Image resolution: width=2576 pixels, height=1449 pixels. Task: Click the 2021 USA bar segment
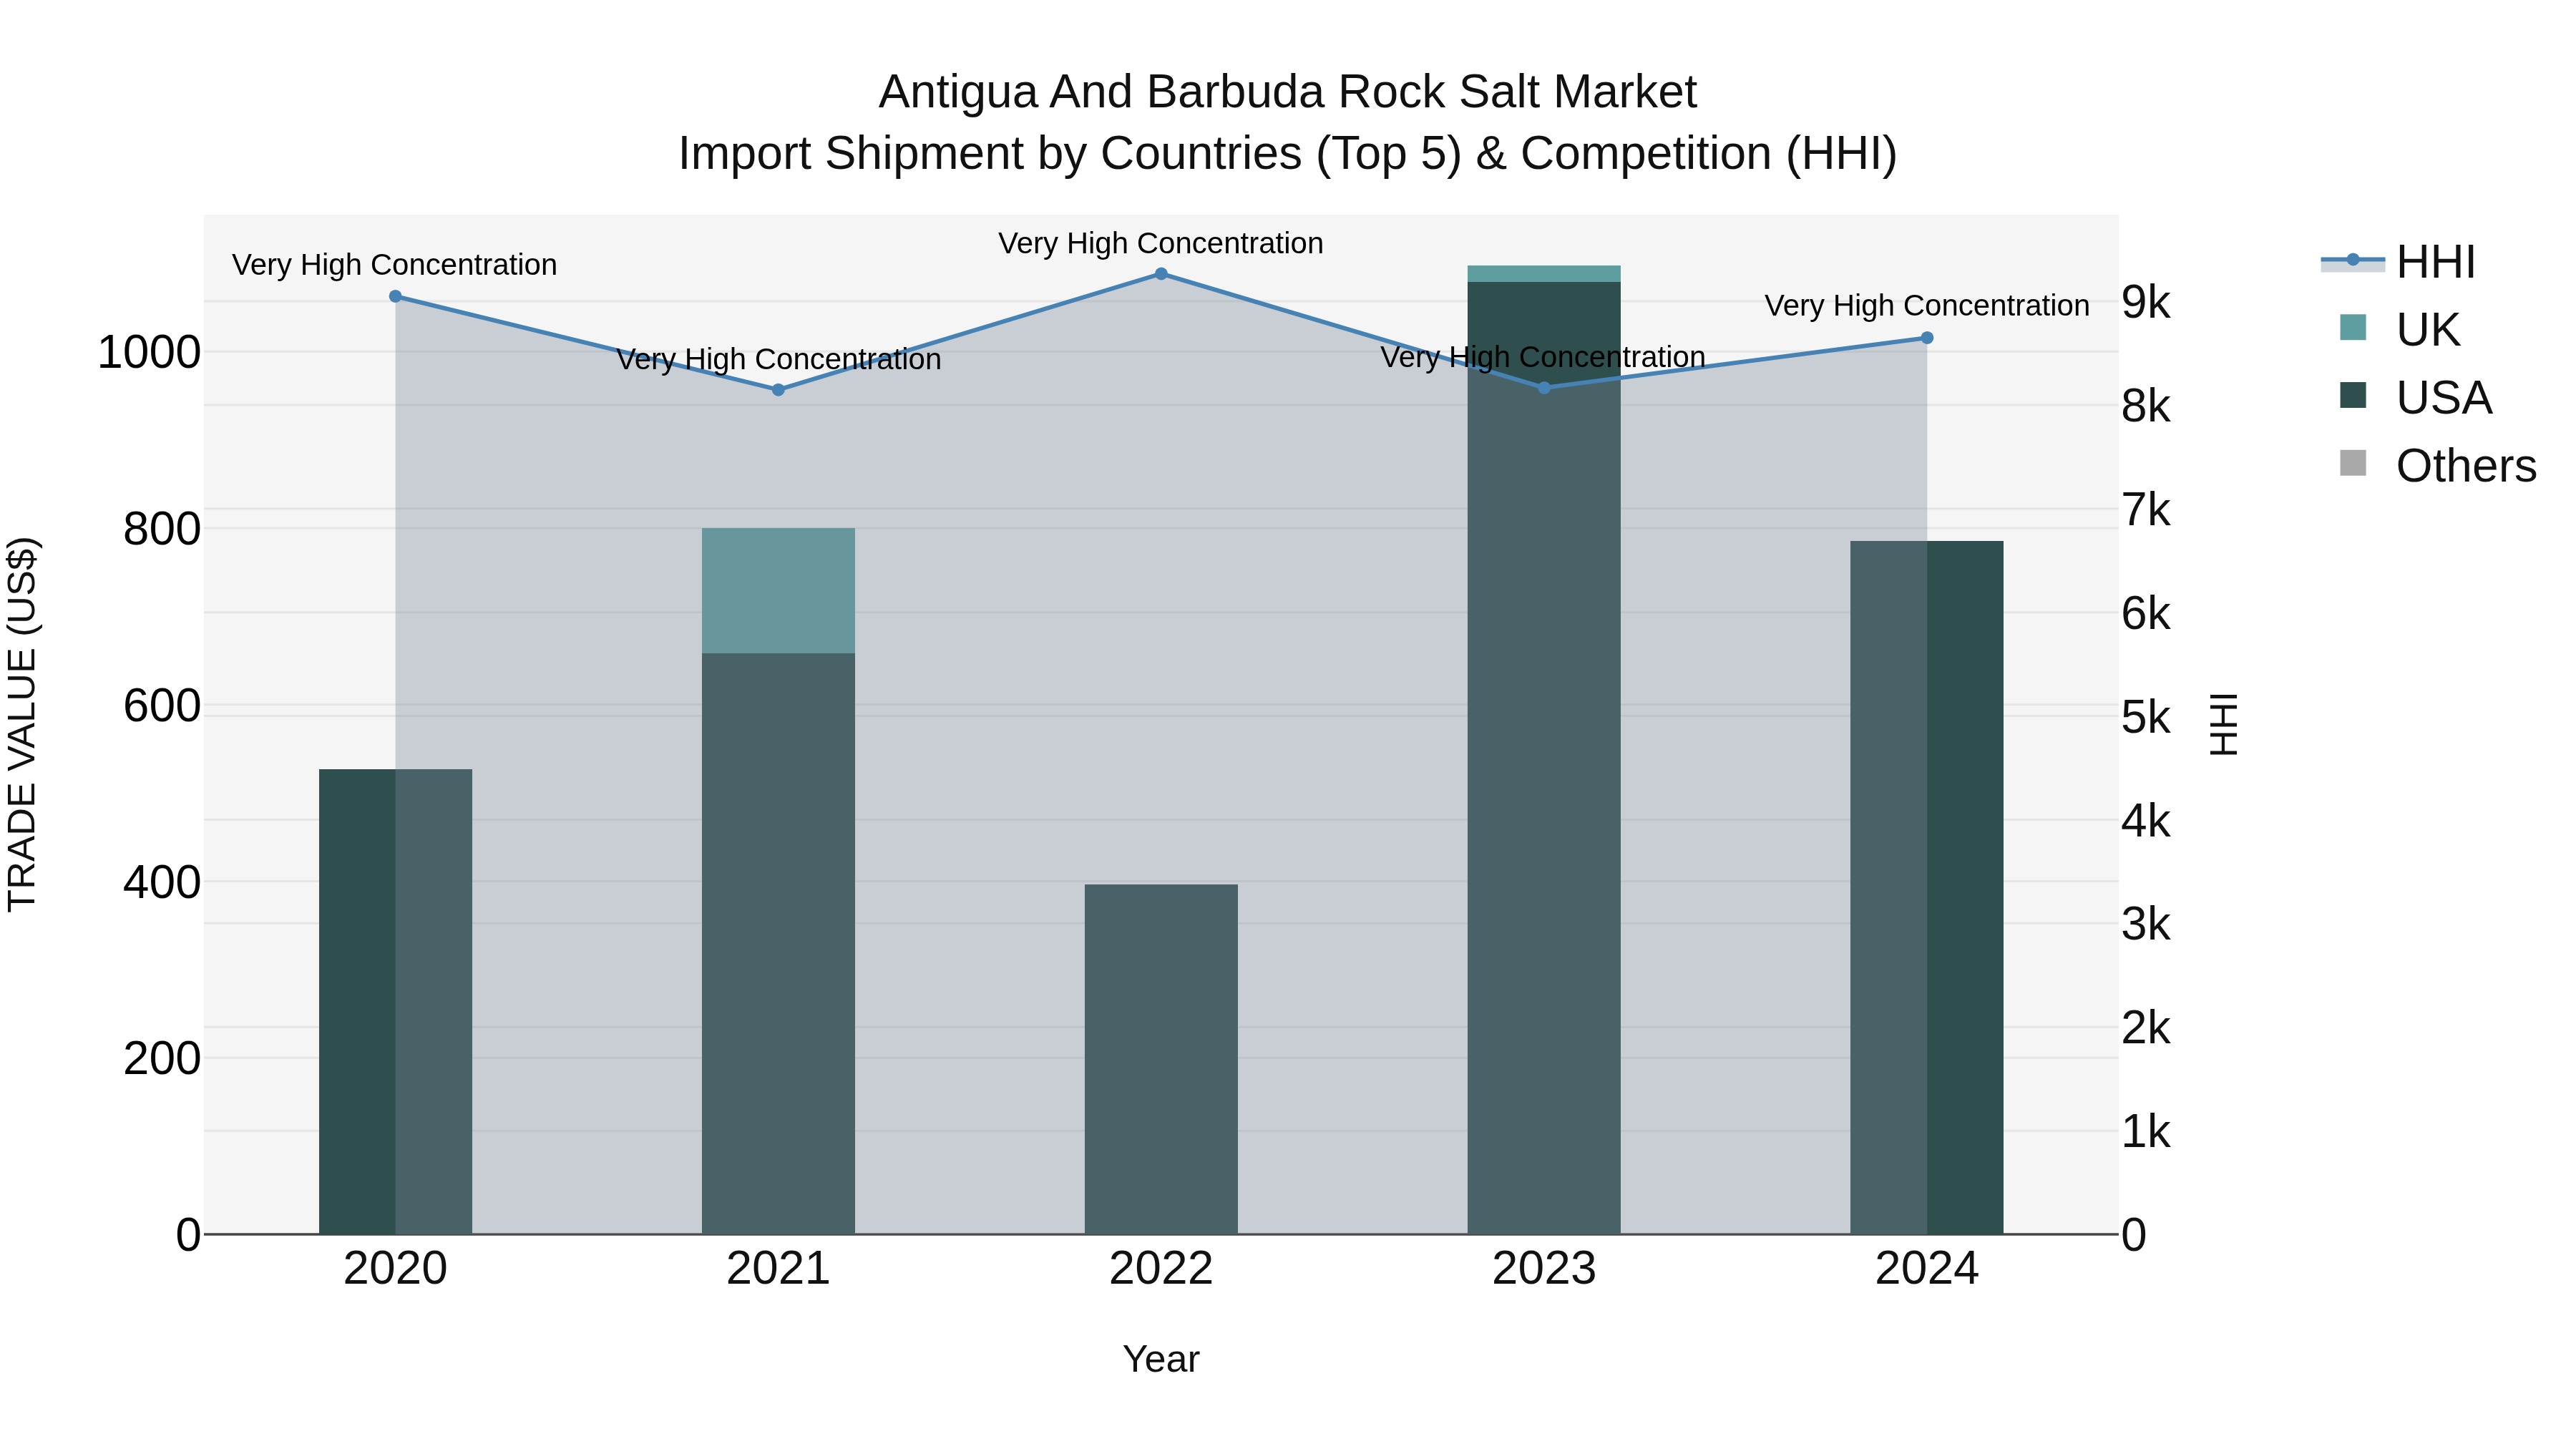click(778, 944)
